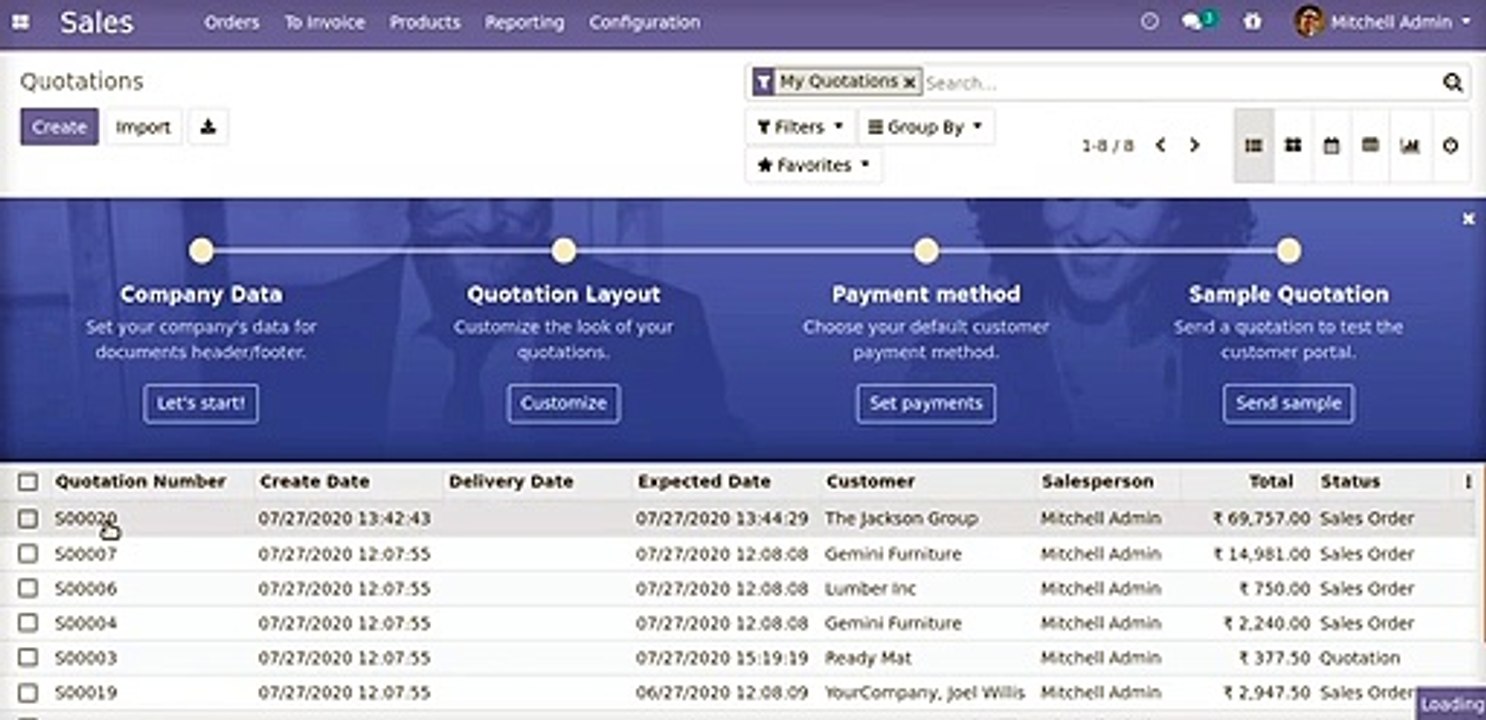Click the Import button
The height and width of the screenshot is (720, 1486).
coord(143,127)
